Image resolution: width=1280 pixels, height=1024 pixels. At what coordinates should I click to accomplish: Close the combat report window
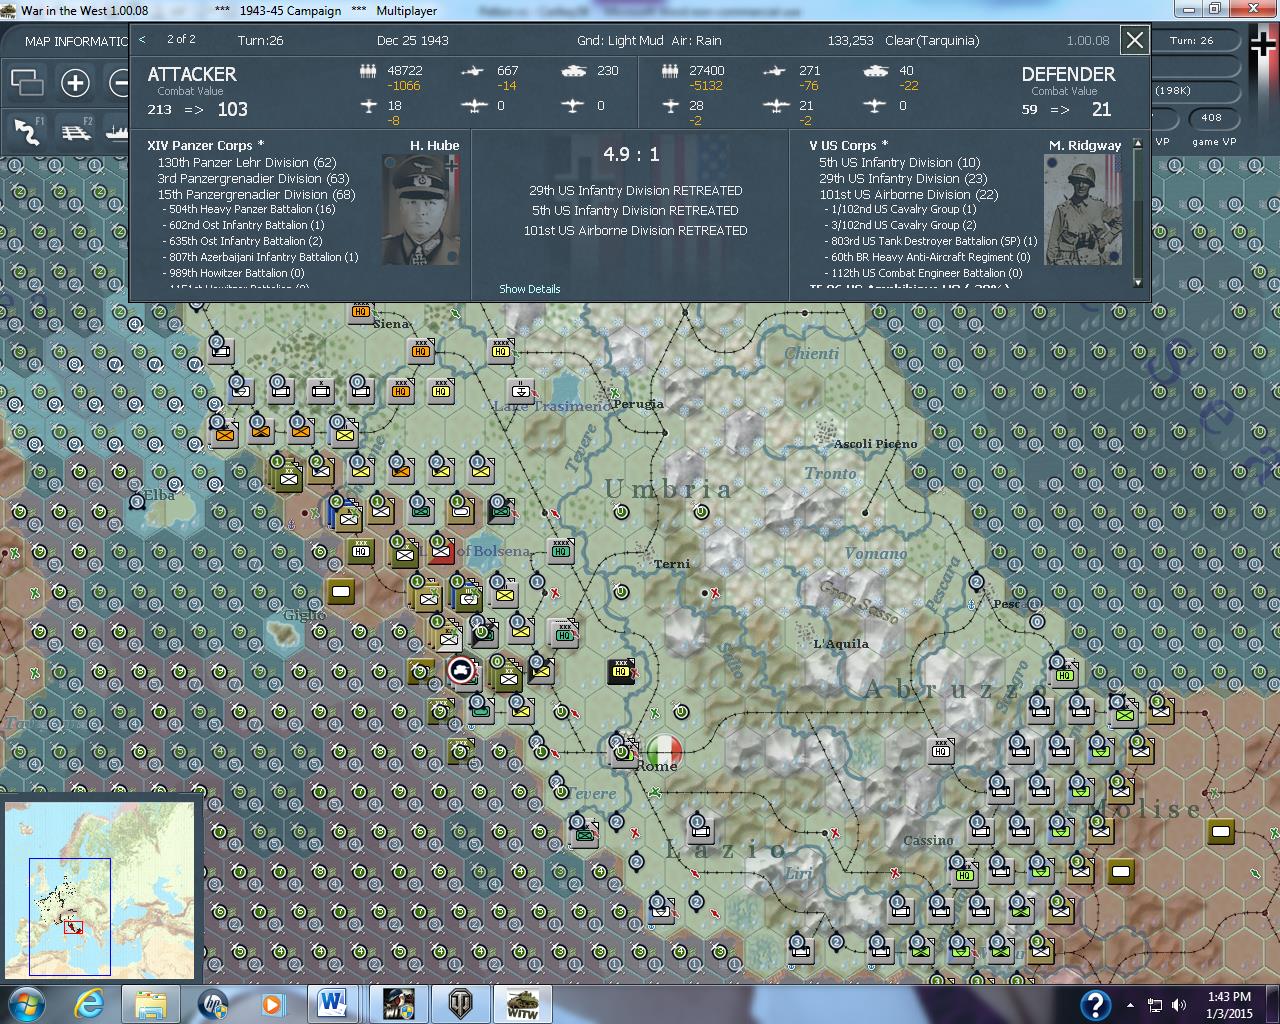click(1134, 40)
